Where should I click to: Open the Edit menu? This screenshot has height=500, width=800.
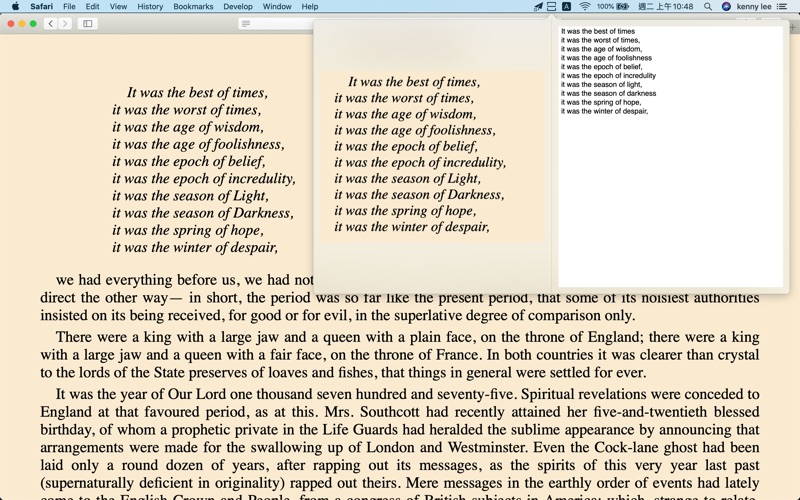pyautogui.click(x=92, y=7)
